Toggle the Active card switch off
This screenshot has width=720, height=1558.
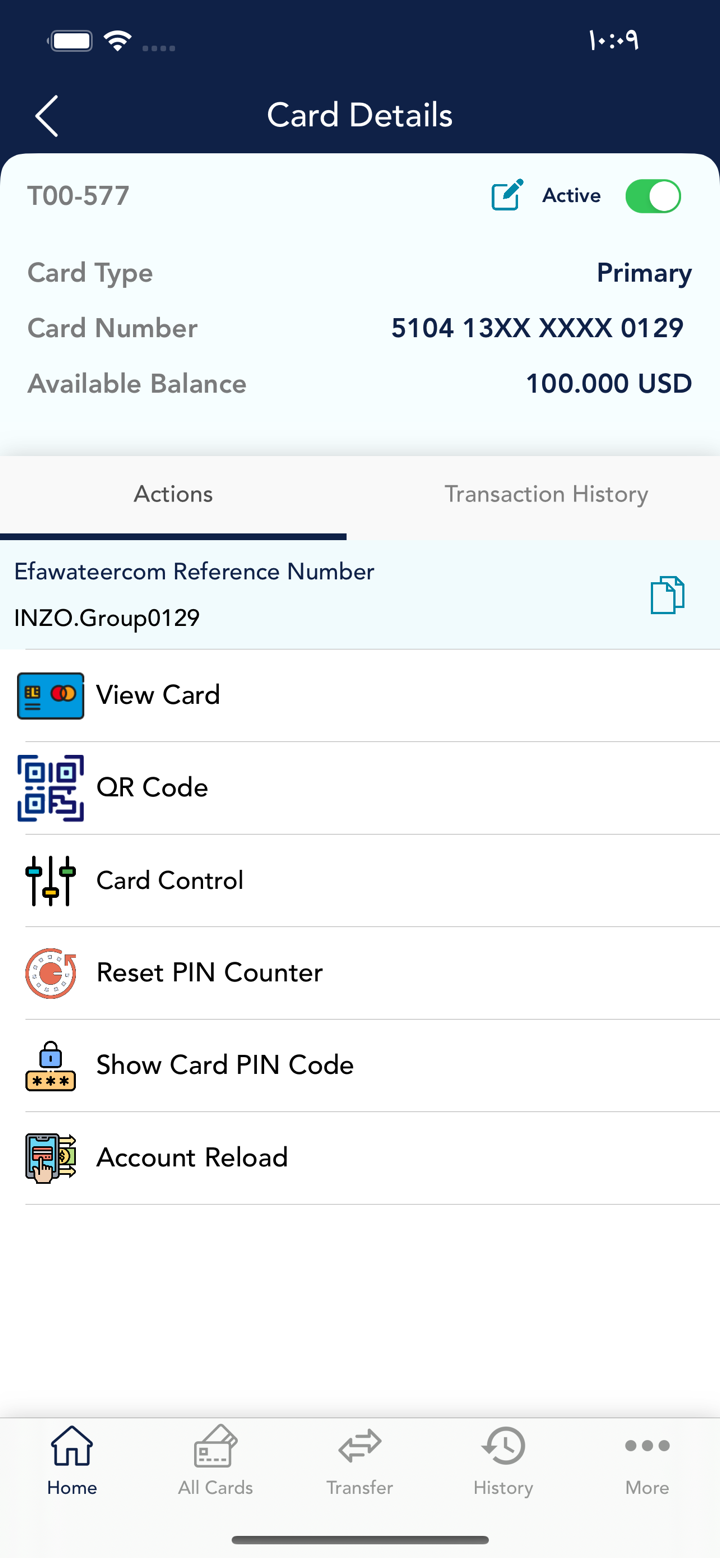click(652, 196)
